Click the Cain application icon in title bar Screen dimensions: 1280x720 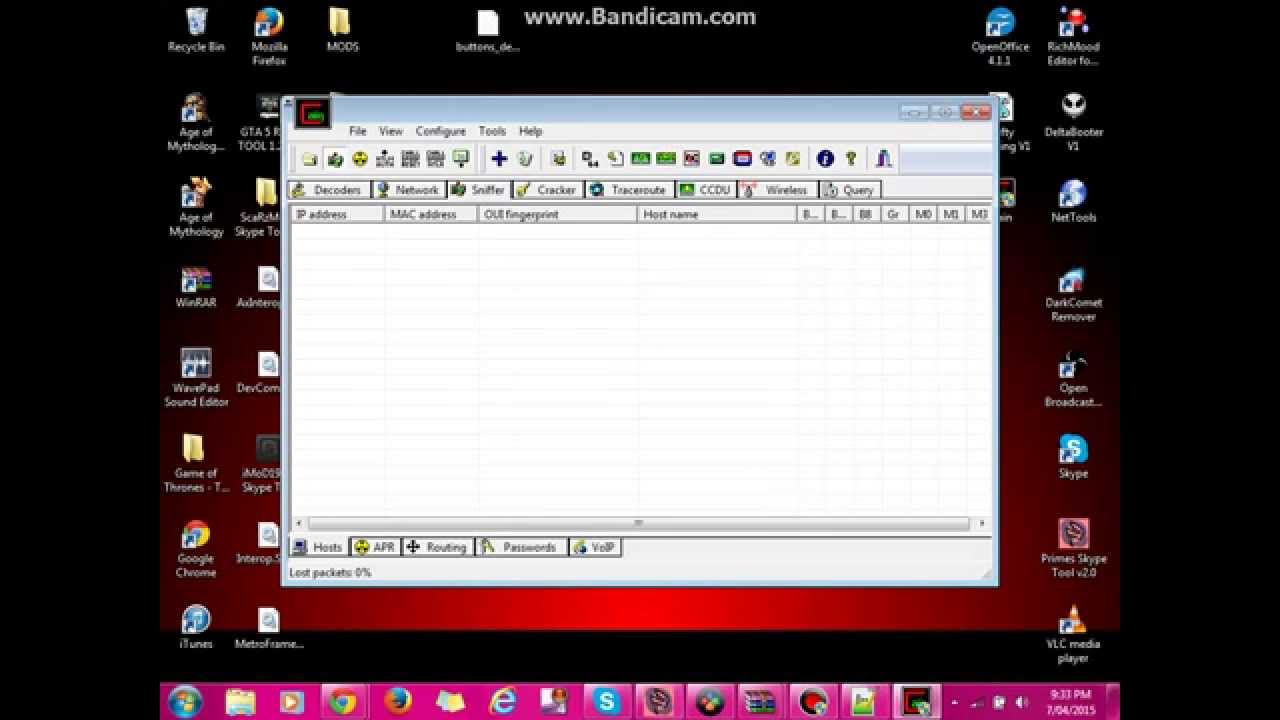312,113
